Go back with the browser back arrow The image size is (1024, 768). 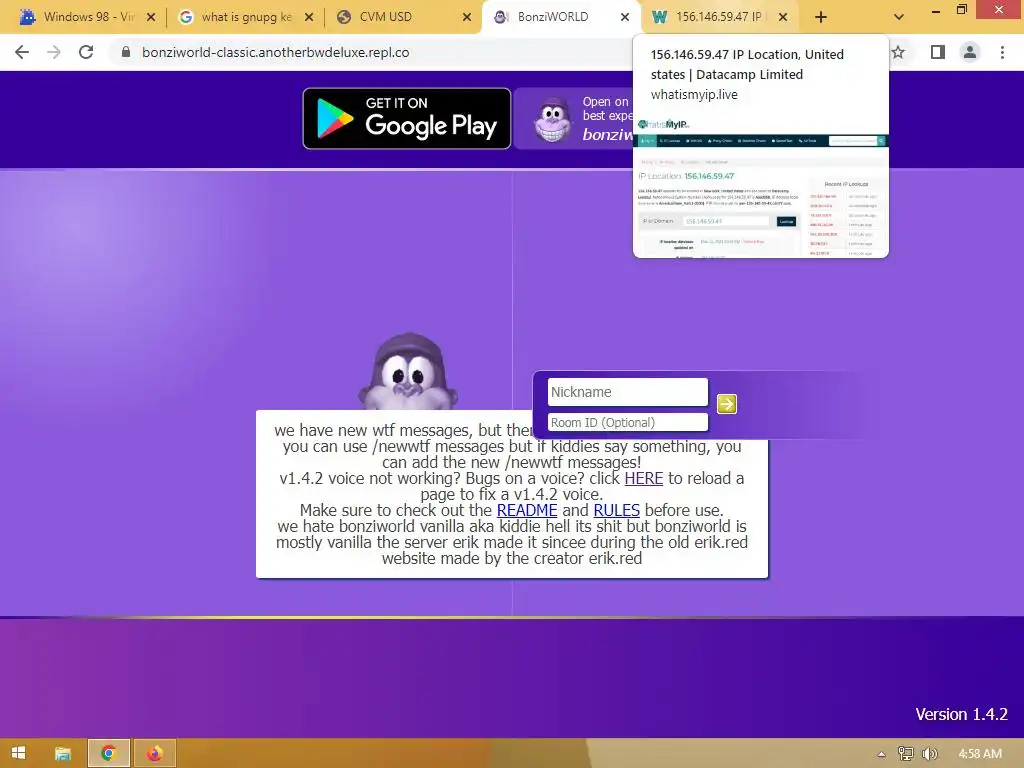click(x=22, y=52)
